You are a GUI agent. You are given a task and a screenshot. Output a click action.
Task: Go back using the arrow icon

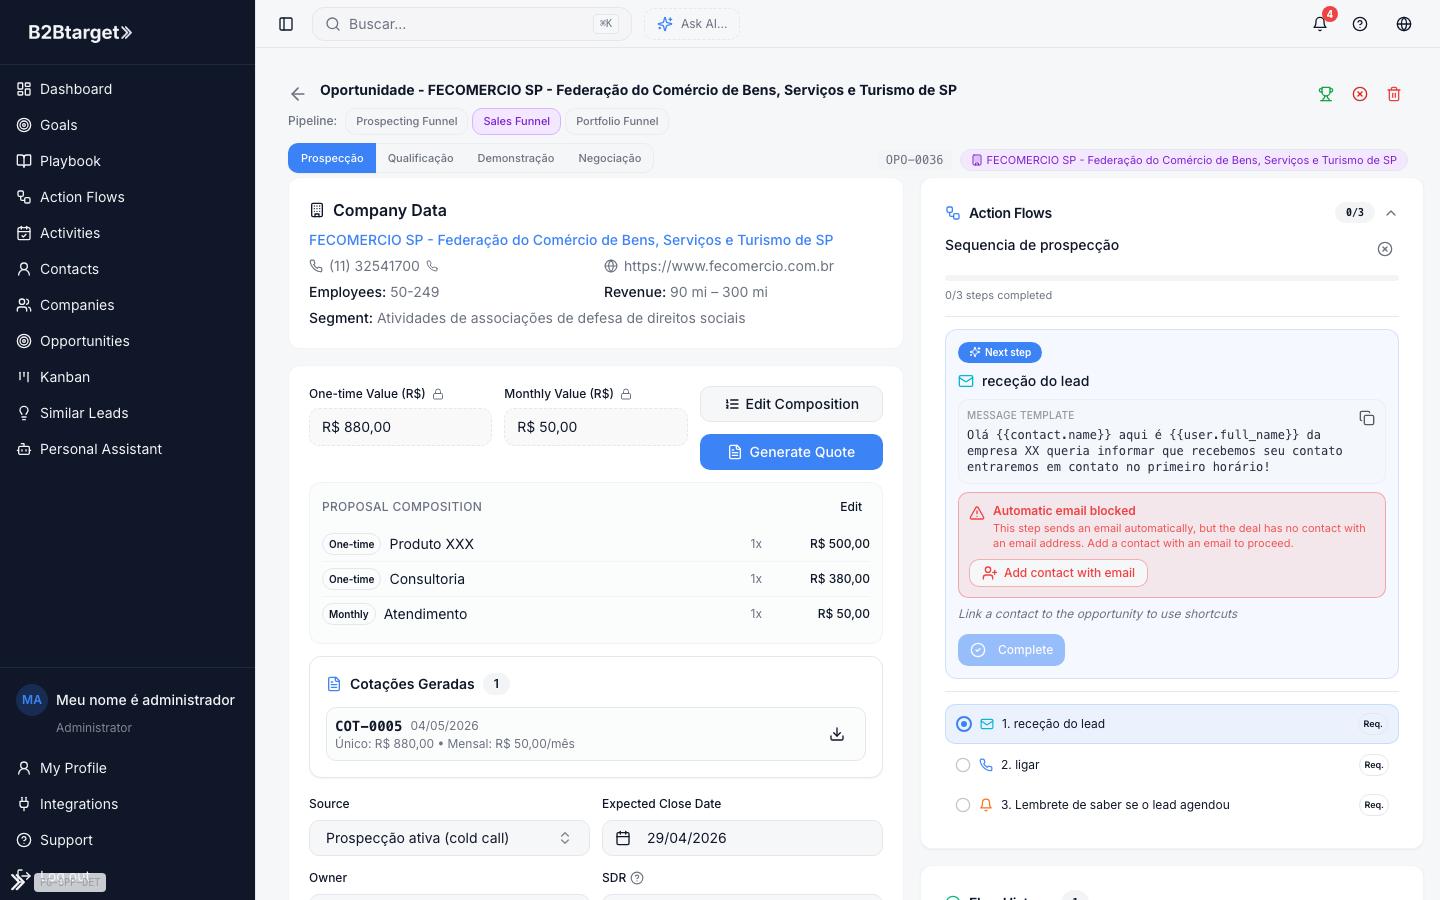(298, 94)
